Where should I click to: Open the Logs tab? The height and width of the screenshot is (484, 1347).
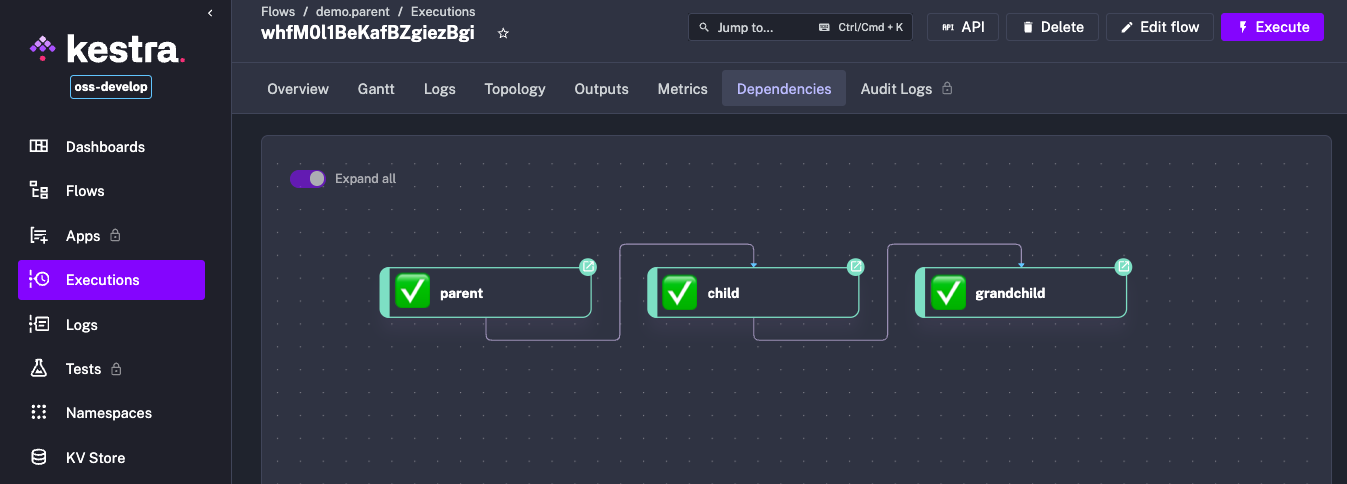[440, 89]
